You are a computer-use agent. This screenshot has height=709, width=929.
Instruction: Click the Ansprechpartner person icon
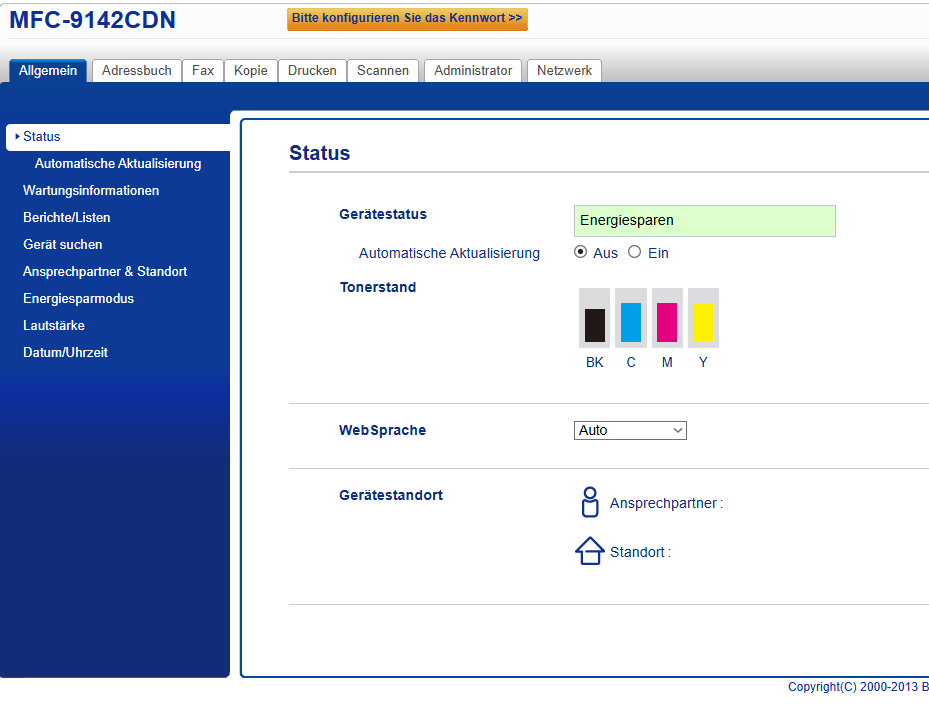[x=590, y=502]
